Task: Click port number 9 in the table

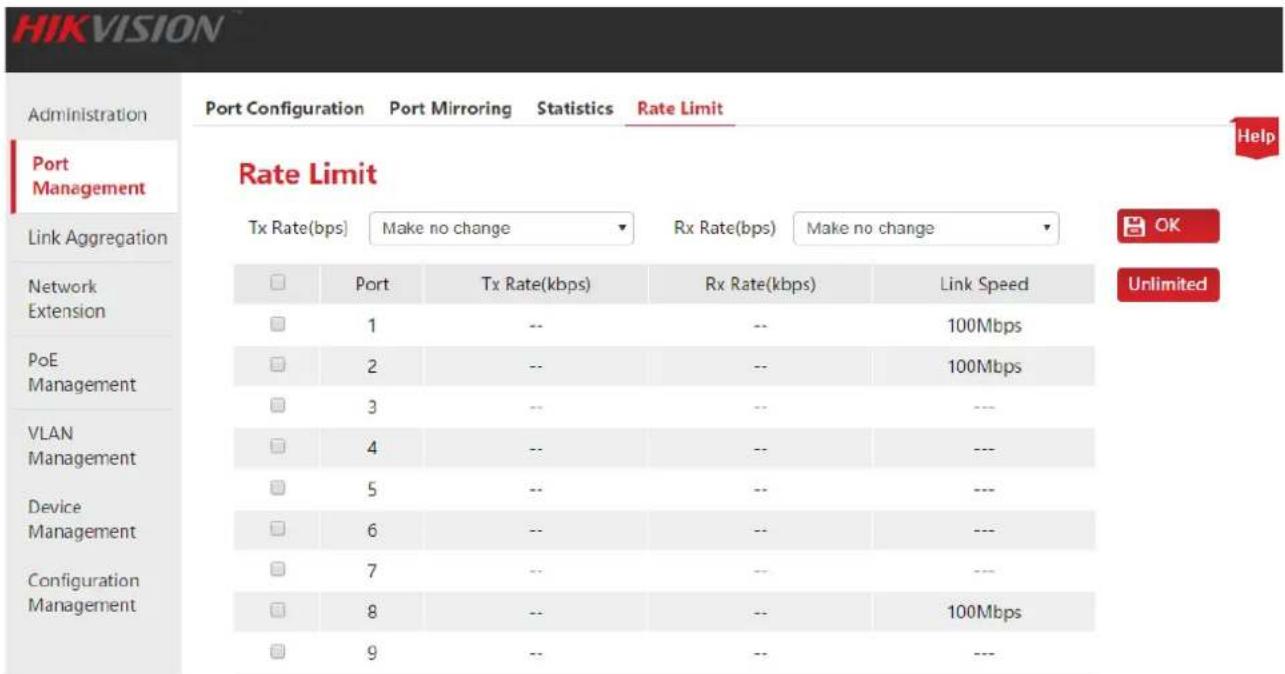Action: (x=372, y=653)
